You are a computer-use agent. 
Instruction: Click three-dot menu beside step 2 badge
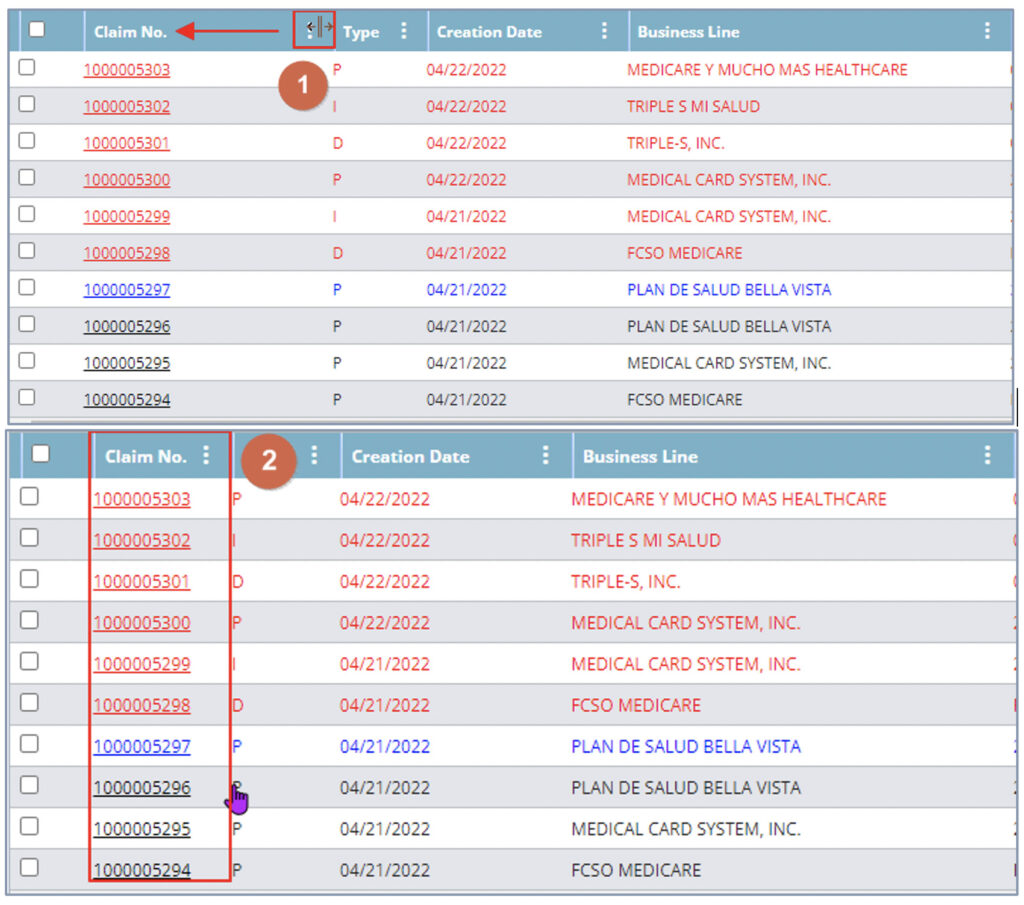pyautogui.click(x=314, y=456)
